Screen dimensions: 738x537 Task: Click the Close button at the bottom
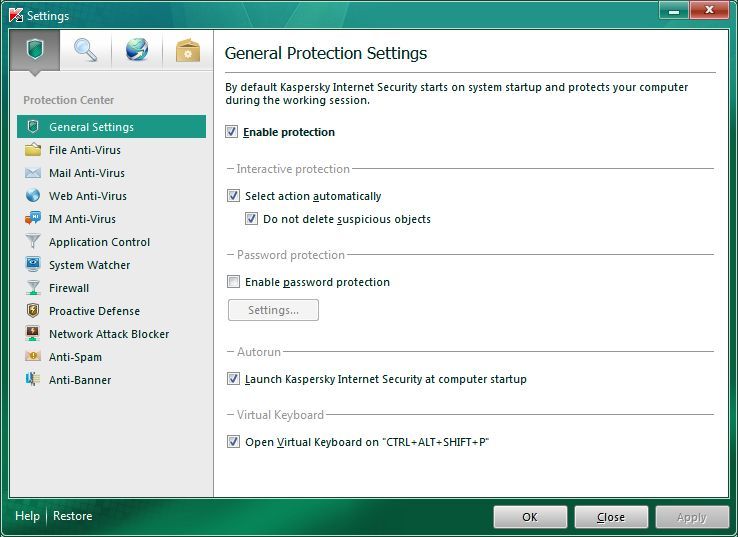click(x=611, y=517)
